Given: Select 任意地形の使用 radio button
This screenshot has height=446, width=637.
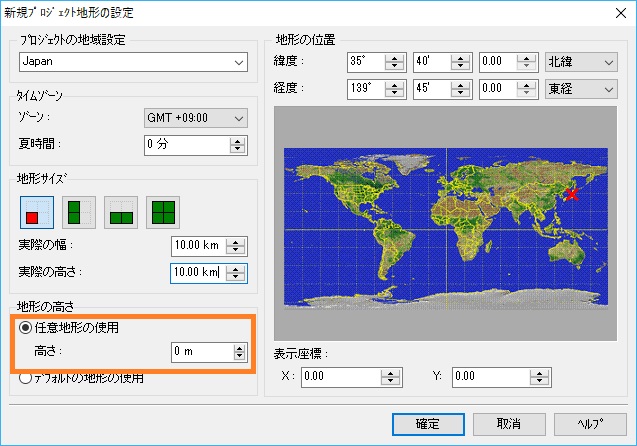Looking at the screenshot, I should [x=26, y=327].
